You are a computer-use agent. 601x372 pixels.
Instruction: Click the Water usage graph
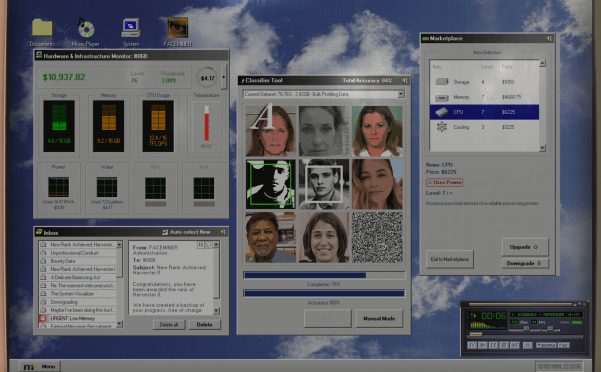coord(107,187)
